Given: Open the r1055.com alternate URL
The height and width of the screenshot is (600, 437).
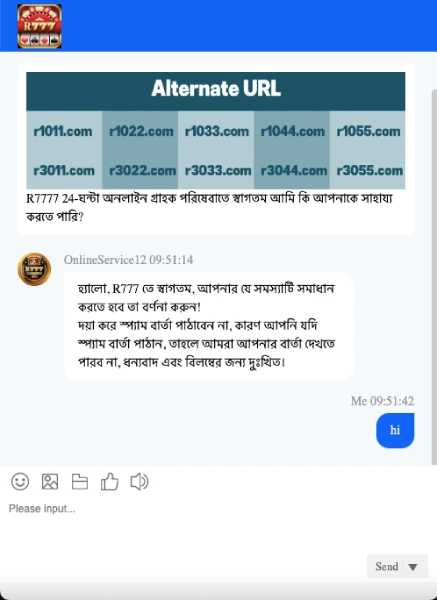Looking at the screenshot, I should pos(369,132).
